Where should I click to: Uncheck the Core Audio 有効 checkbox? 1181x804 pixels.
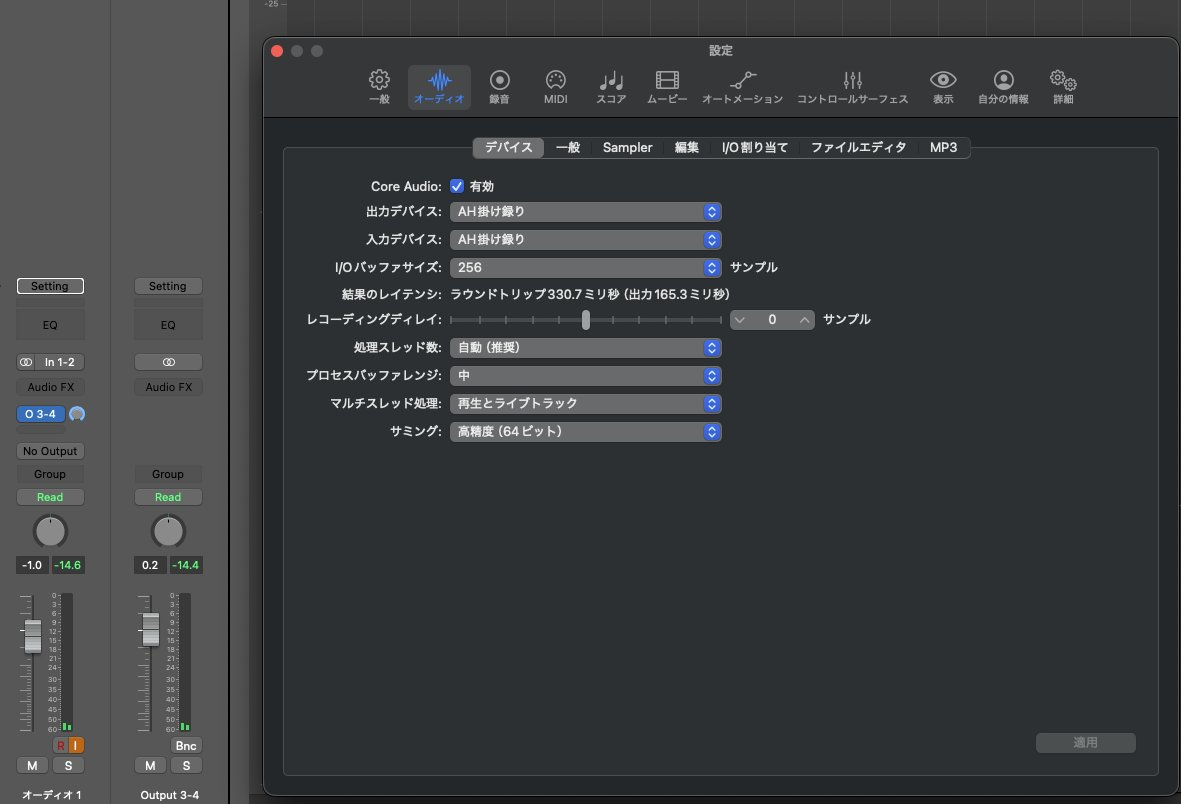click(457, 186)
